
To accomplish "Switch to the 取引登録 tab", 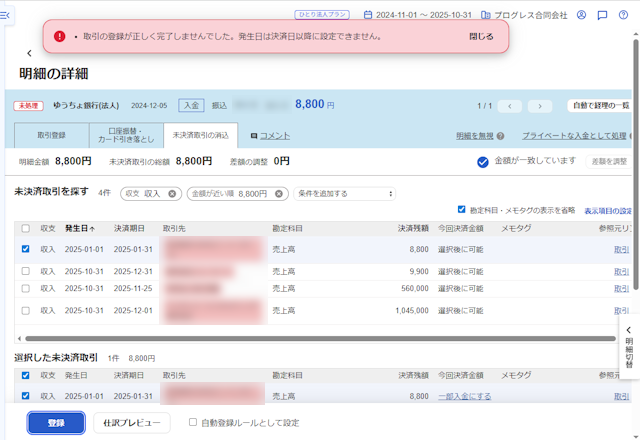I will coord(51,135).
